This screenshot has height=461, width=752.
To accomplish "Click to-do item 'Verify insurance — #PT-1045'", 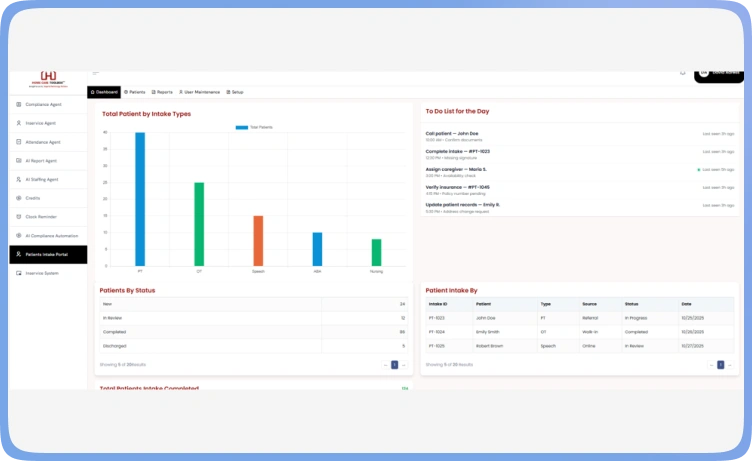I will click(580, 190).
